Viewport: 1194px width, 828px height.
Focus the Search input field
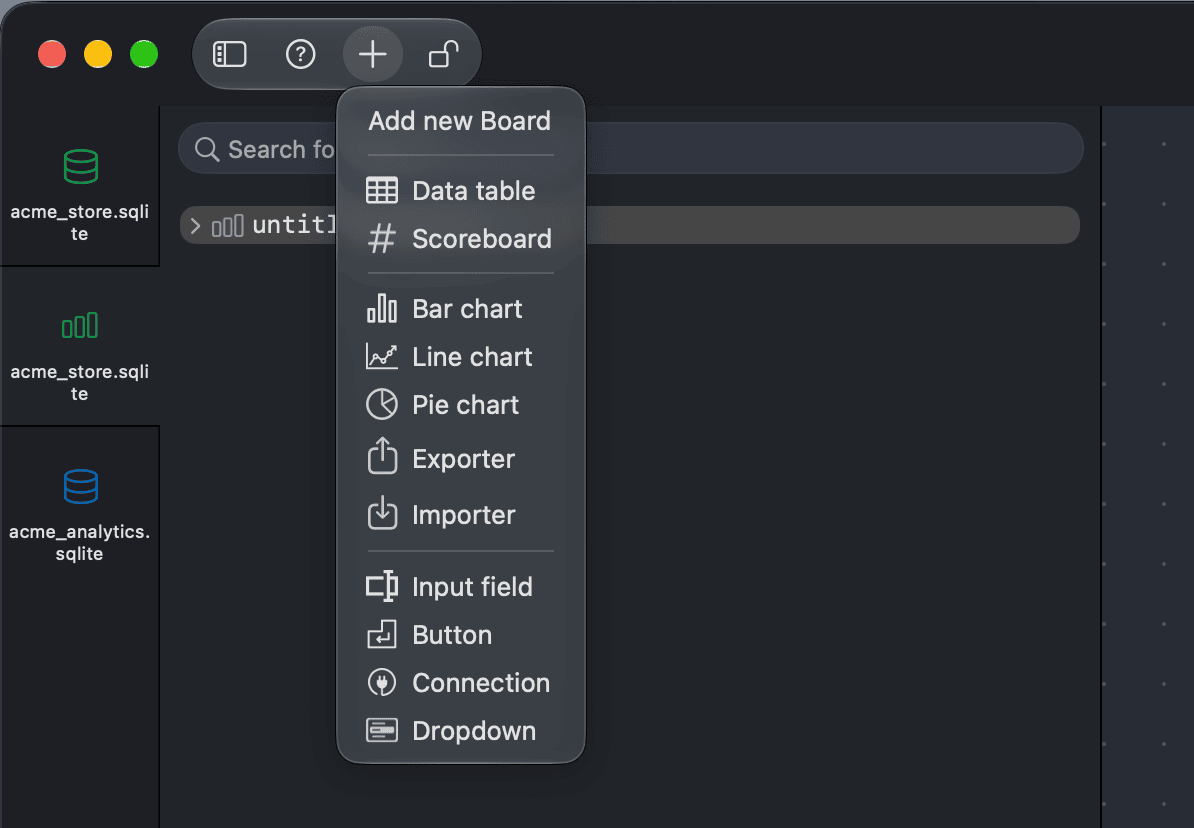click(631, 149)
